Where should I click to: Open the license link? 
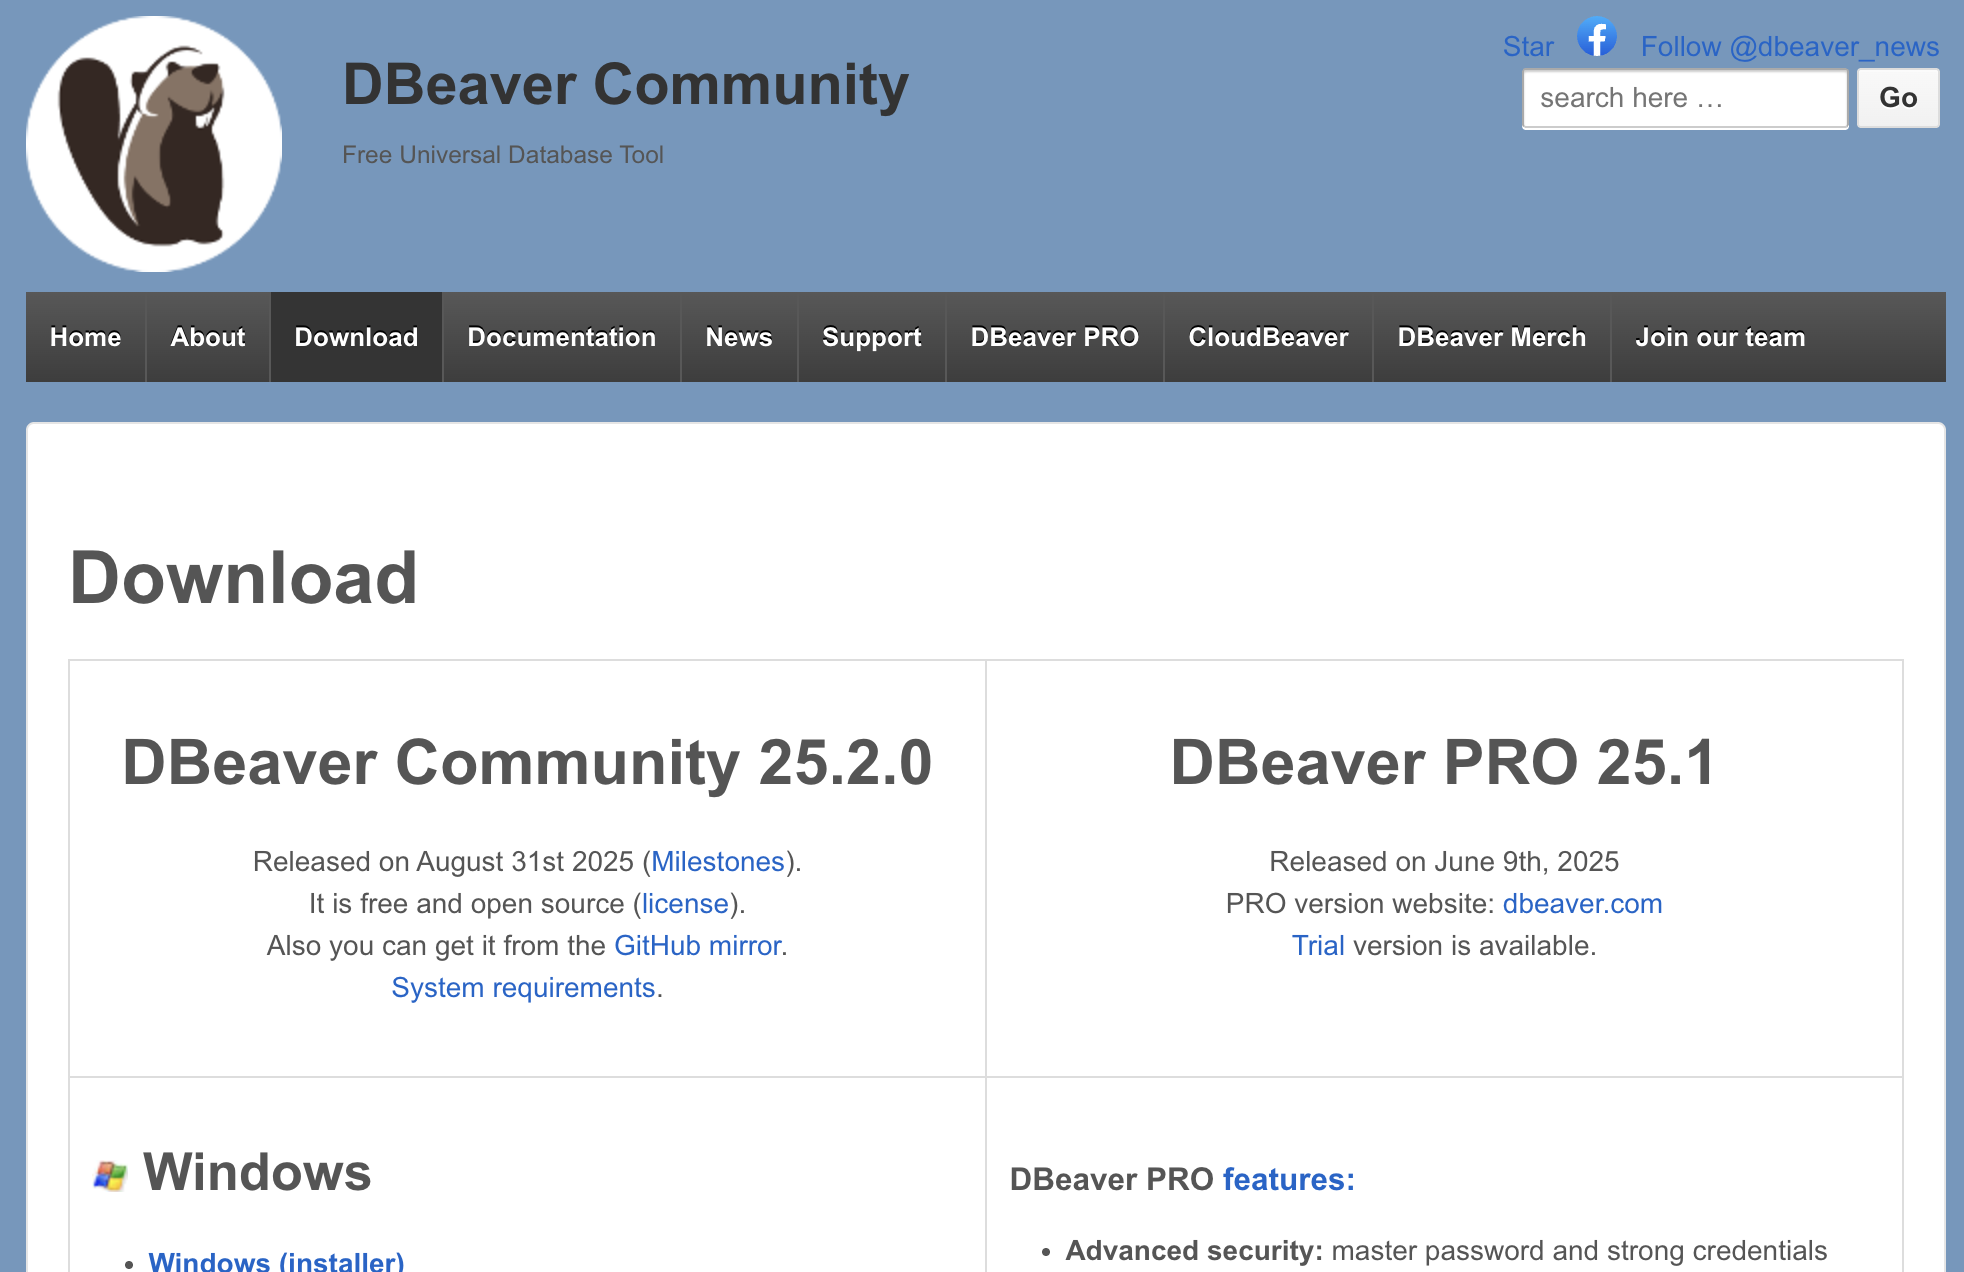[685, 903]
